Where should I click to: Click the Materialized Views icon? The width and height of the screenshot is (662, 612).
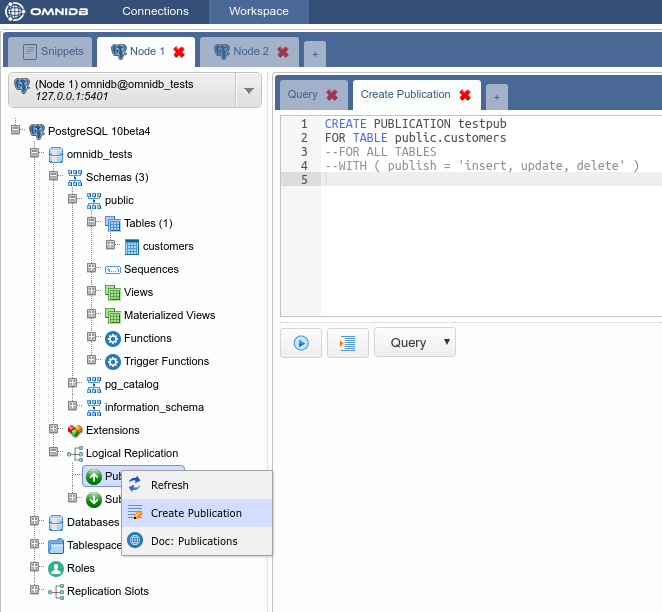click(x=113, y=316)
